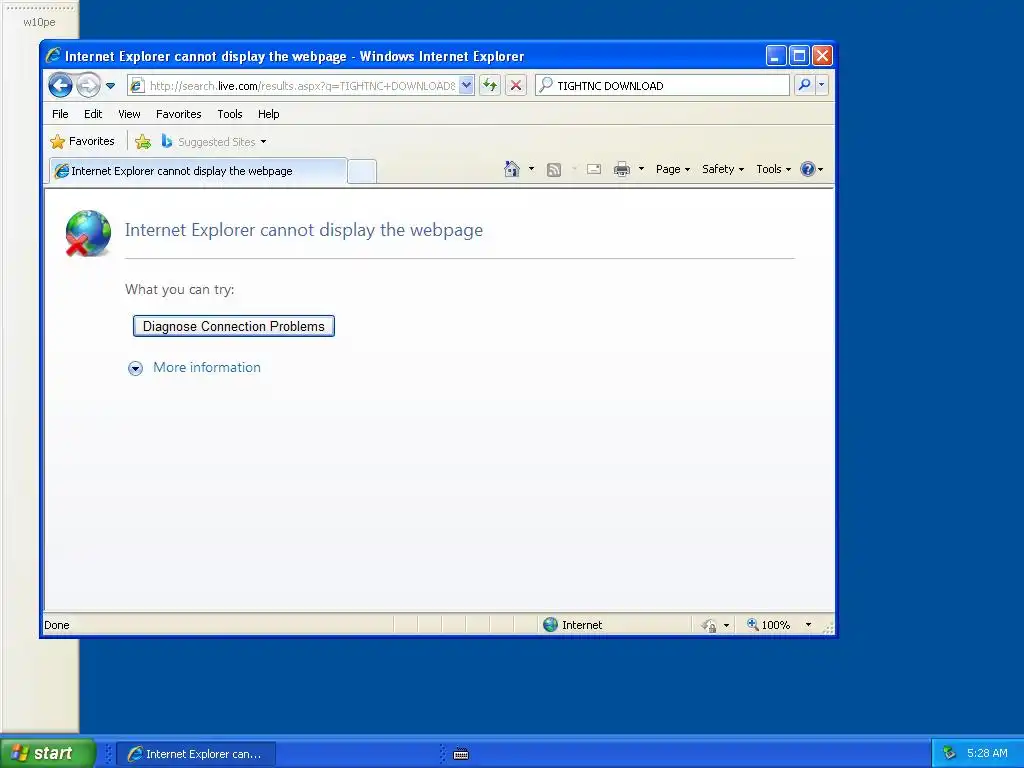This screenshot has height=768, width=1024.
Task: Open the File menu
Action: [60, 114]
